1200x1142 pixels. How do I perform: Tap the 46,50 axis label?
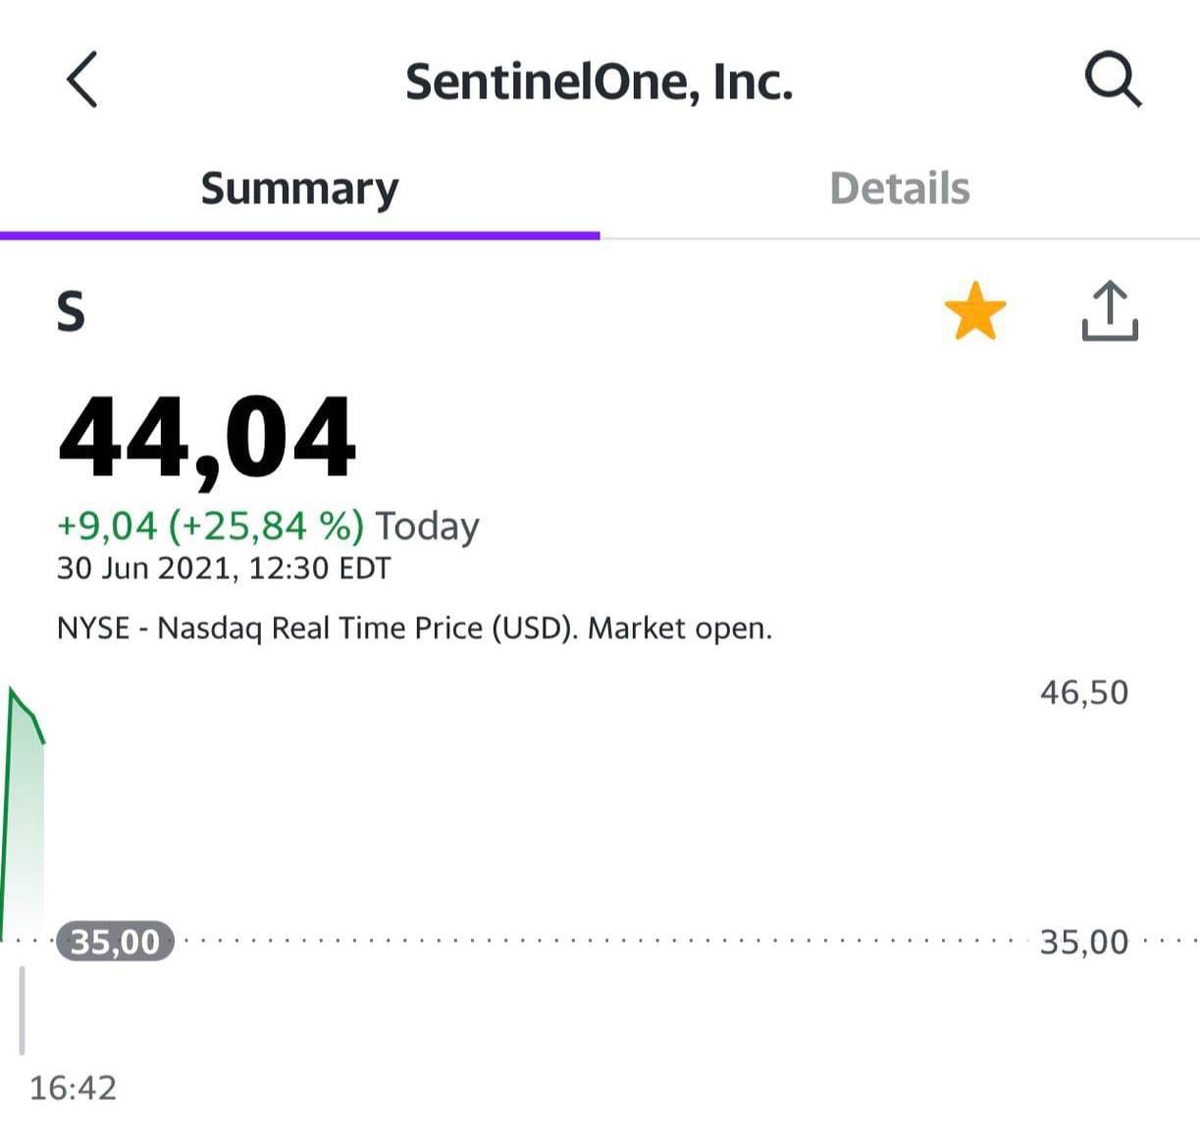tap(1084, 692)
